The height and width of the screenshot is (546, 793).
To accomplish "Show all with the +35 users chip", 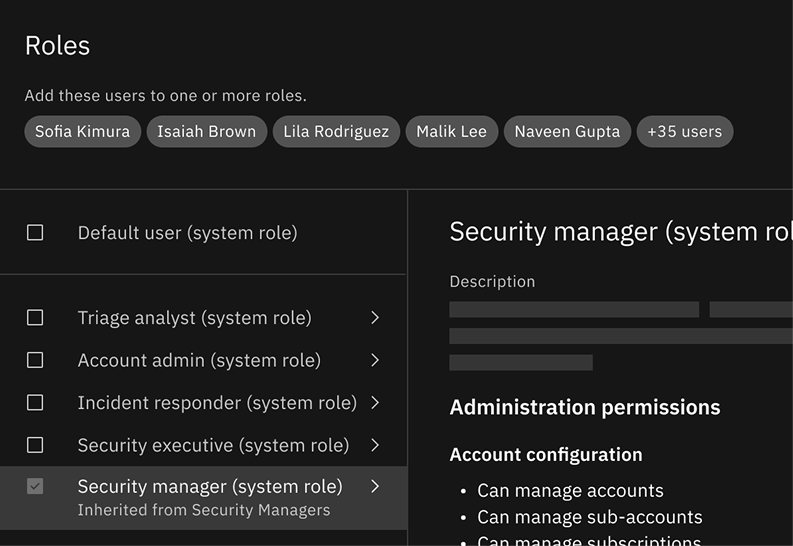I will pyautogui.click(x=685, y=131).
